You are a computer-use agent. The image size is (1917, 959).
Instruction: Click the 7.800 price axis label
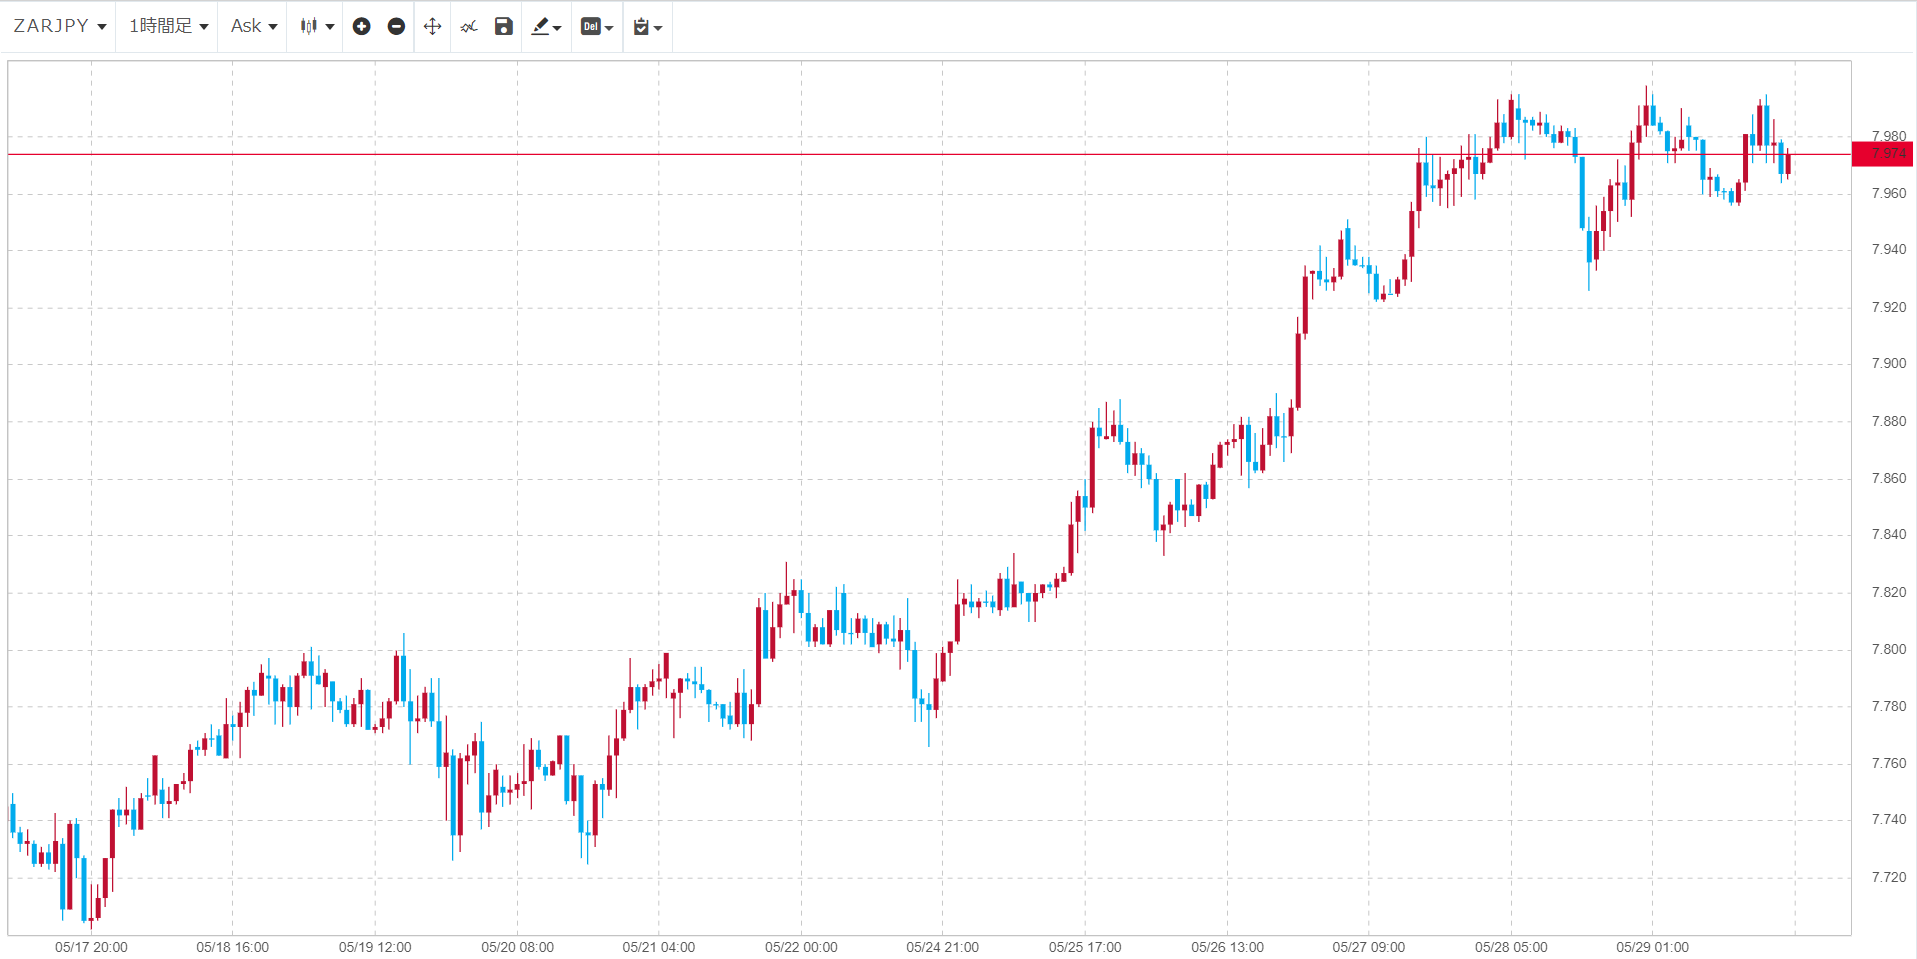point(1889,649)
